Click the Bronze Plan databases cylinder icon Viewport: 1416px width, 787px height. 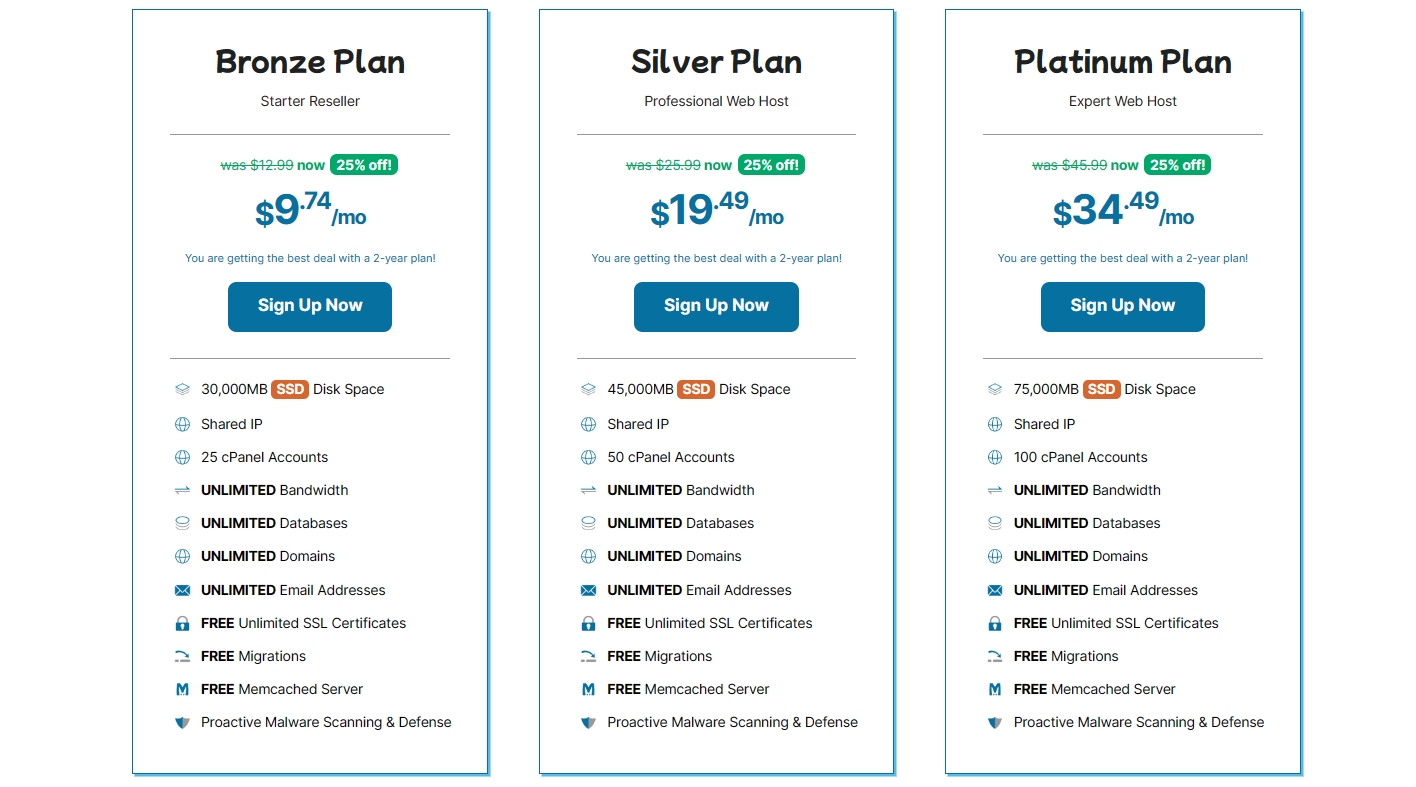[x=182, y=523]
